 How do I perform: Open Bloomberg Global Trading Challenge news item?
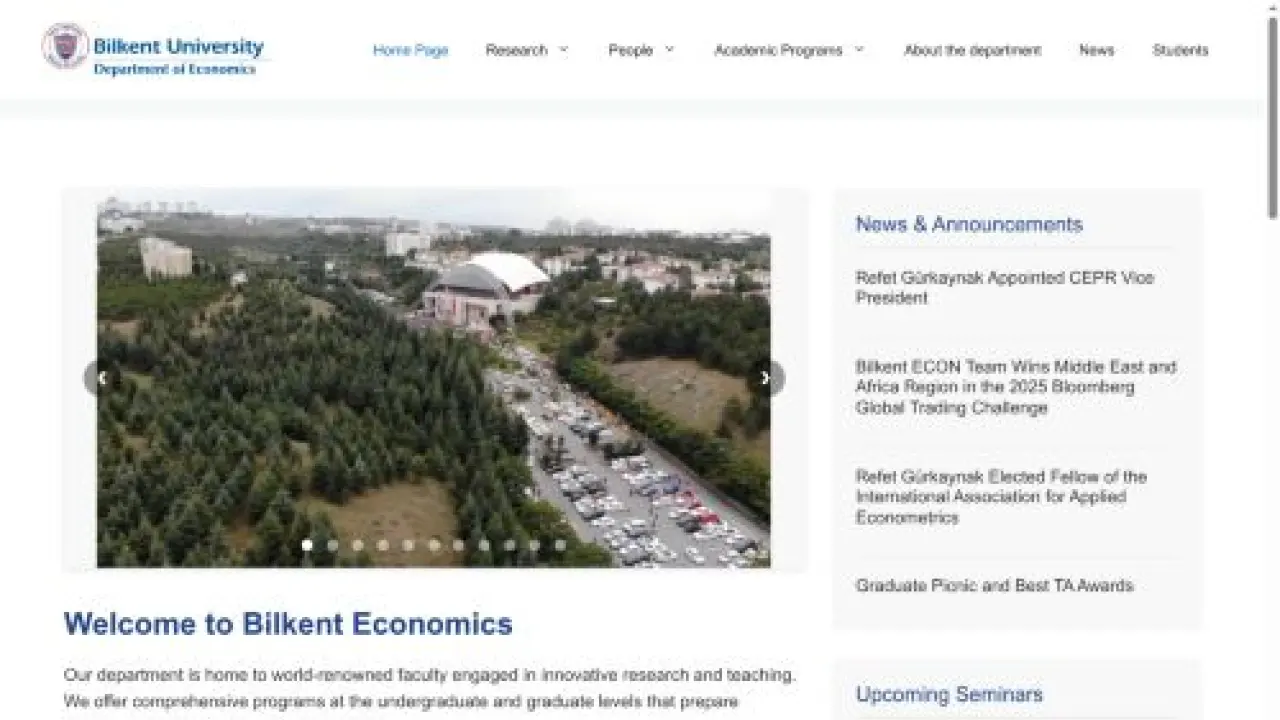(1015, 387)
